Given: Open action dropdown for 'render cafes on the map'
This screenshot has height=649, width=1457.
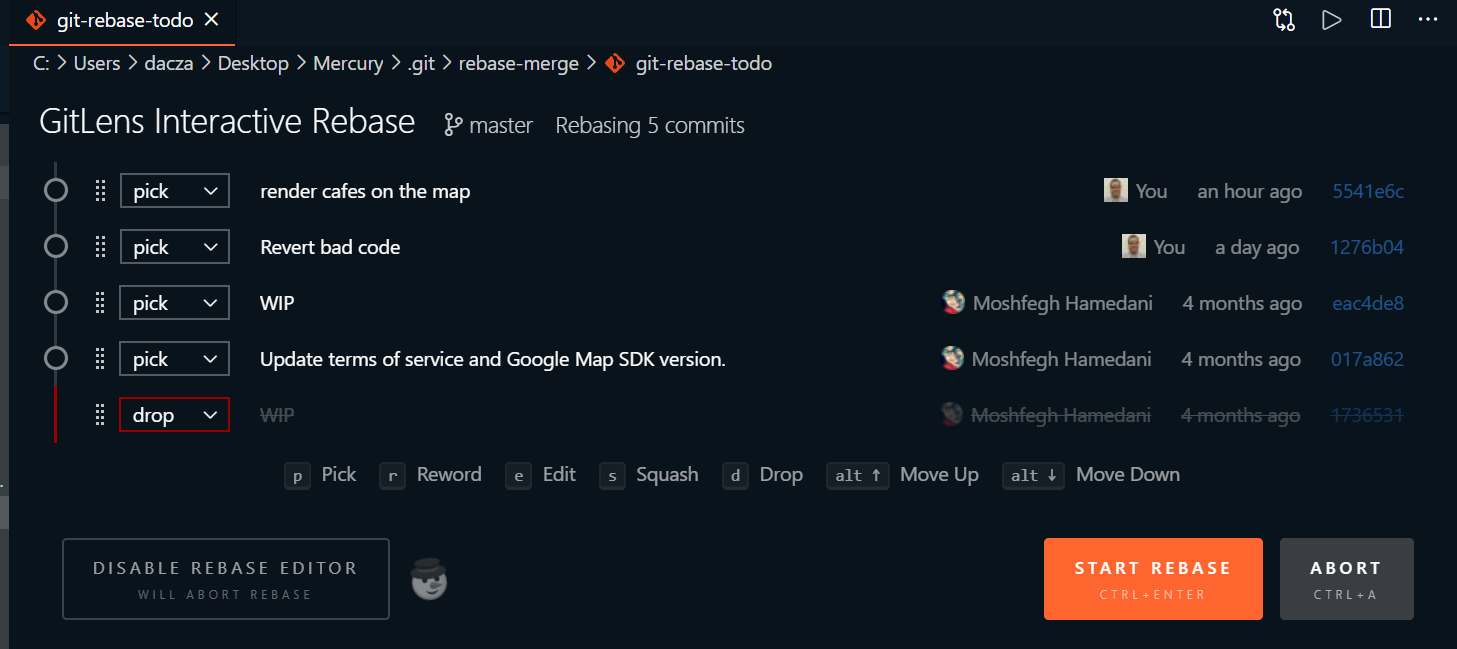Looking at the screenshot, I should [175, 191].
